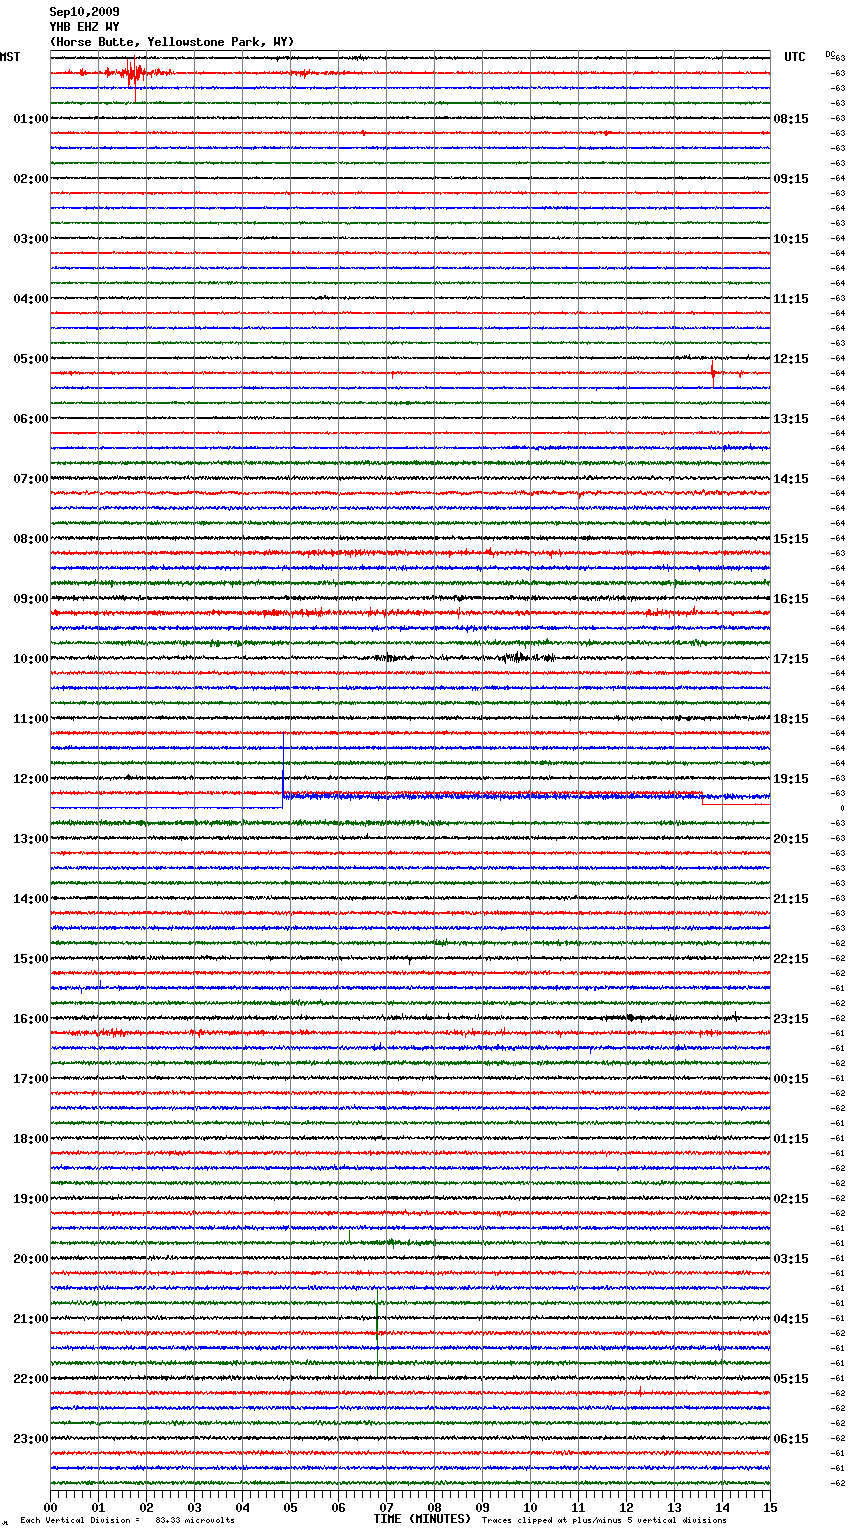Click the 16:15 UTC time label
850x1534 pixels.
[x=791, y=599]
